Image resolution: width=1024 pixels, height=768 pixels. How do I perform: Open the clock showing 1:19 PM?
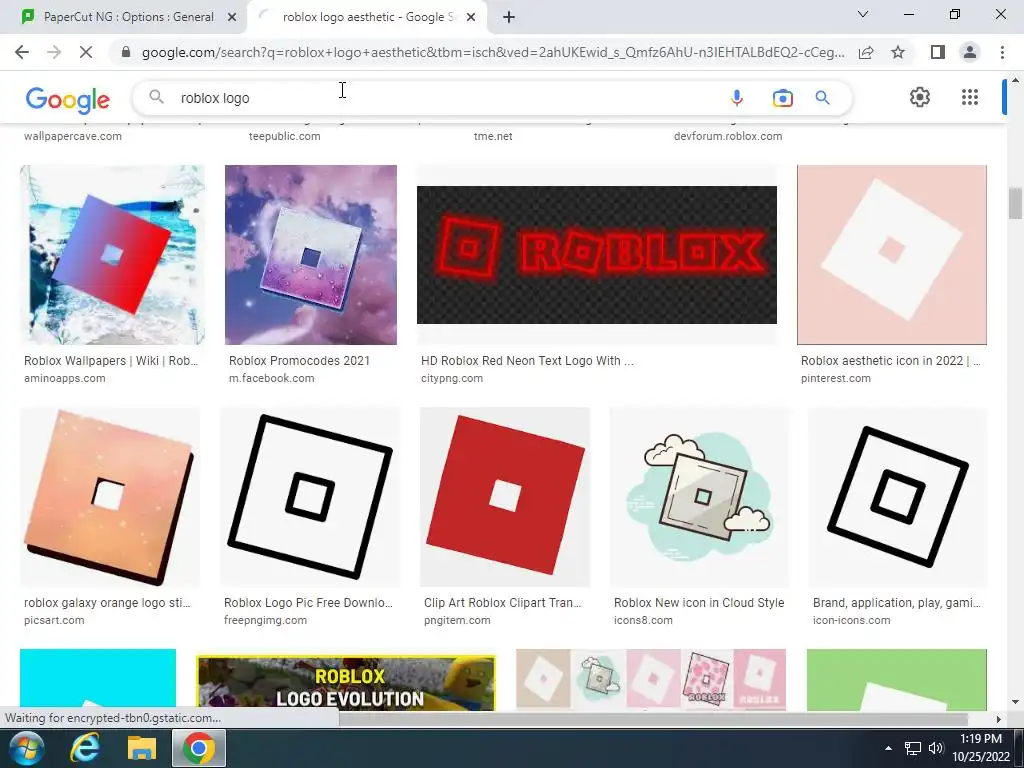980,748
